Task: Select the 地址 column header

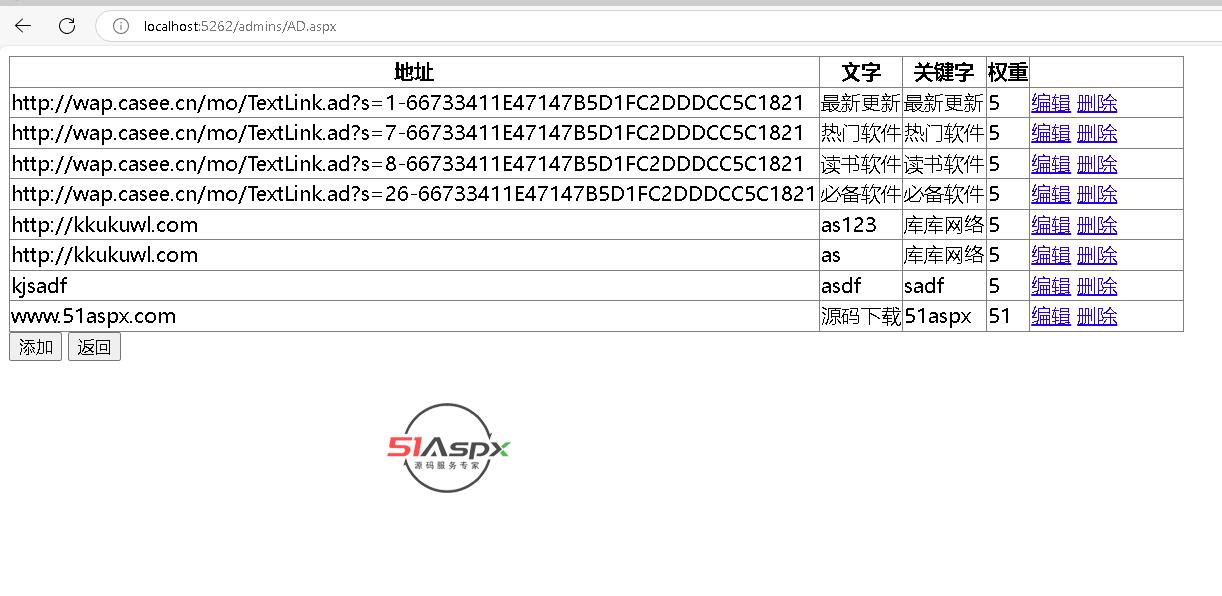Action: pyautogui.click(x=414, y=72)
